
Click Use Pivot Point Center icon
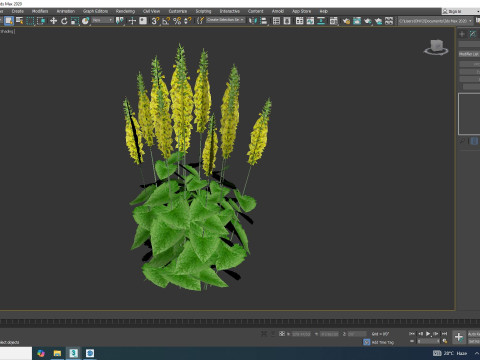tap(120, 21)
